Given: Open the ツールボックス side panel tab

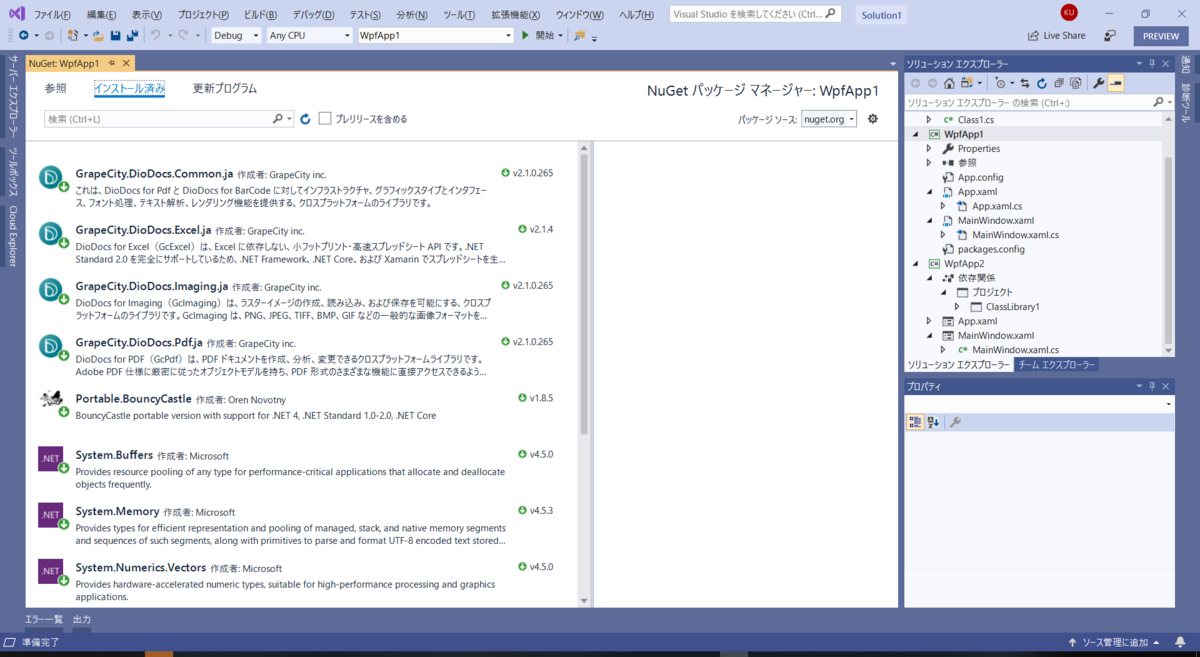Looking at the screenshot, I should point(13,174).
